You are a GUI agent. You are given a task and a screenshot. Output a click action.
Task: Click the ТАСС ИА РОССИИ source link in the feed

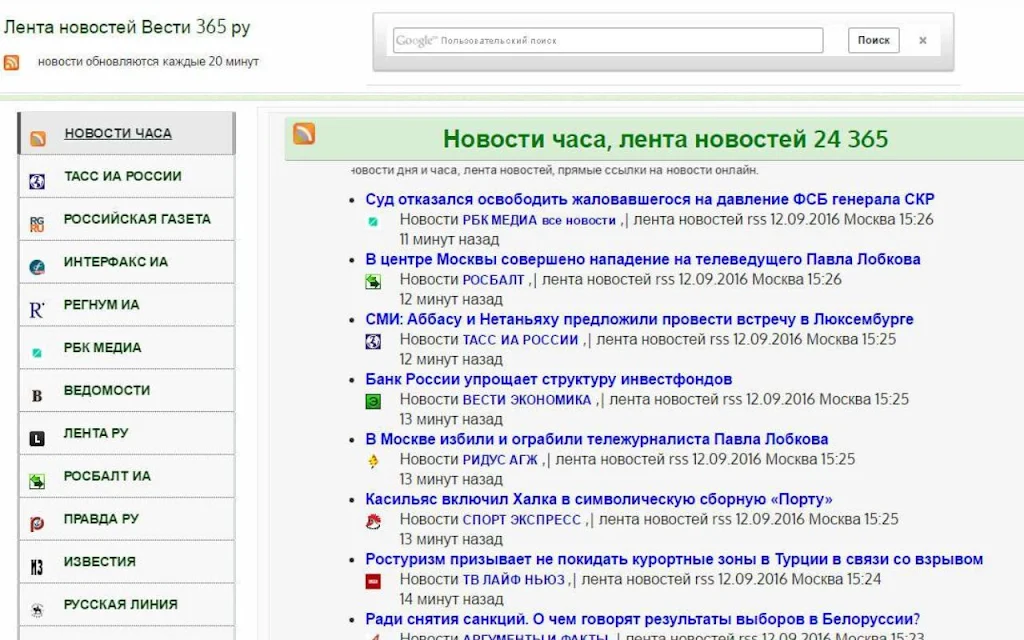(x=520, y=340)
